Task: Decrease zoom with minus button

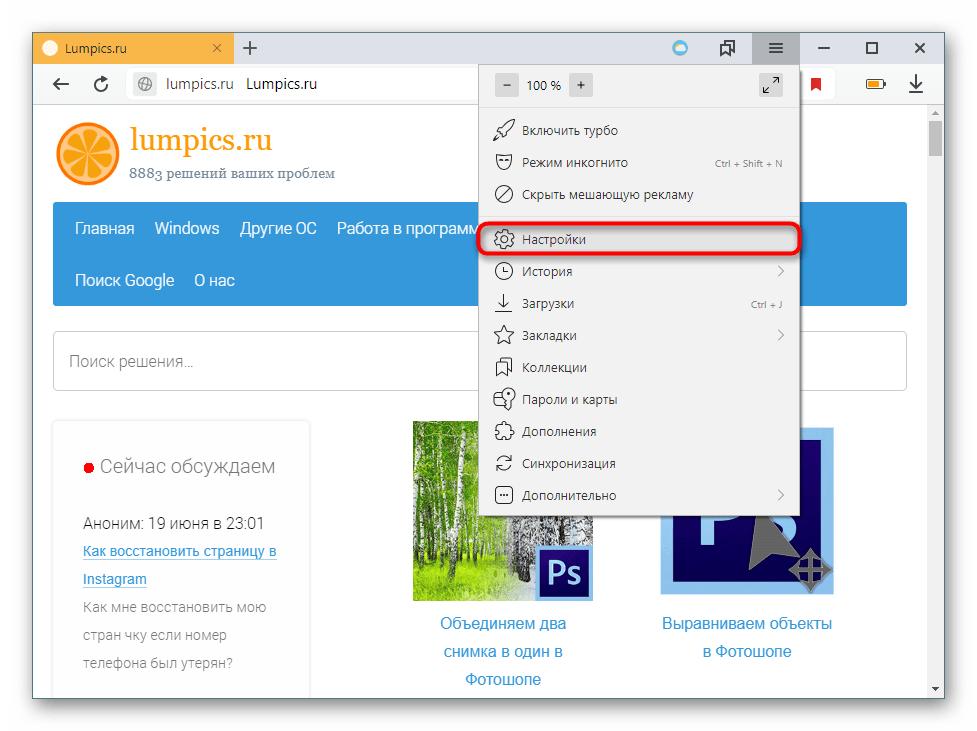Action: pos(507,85)
